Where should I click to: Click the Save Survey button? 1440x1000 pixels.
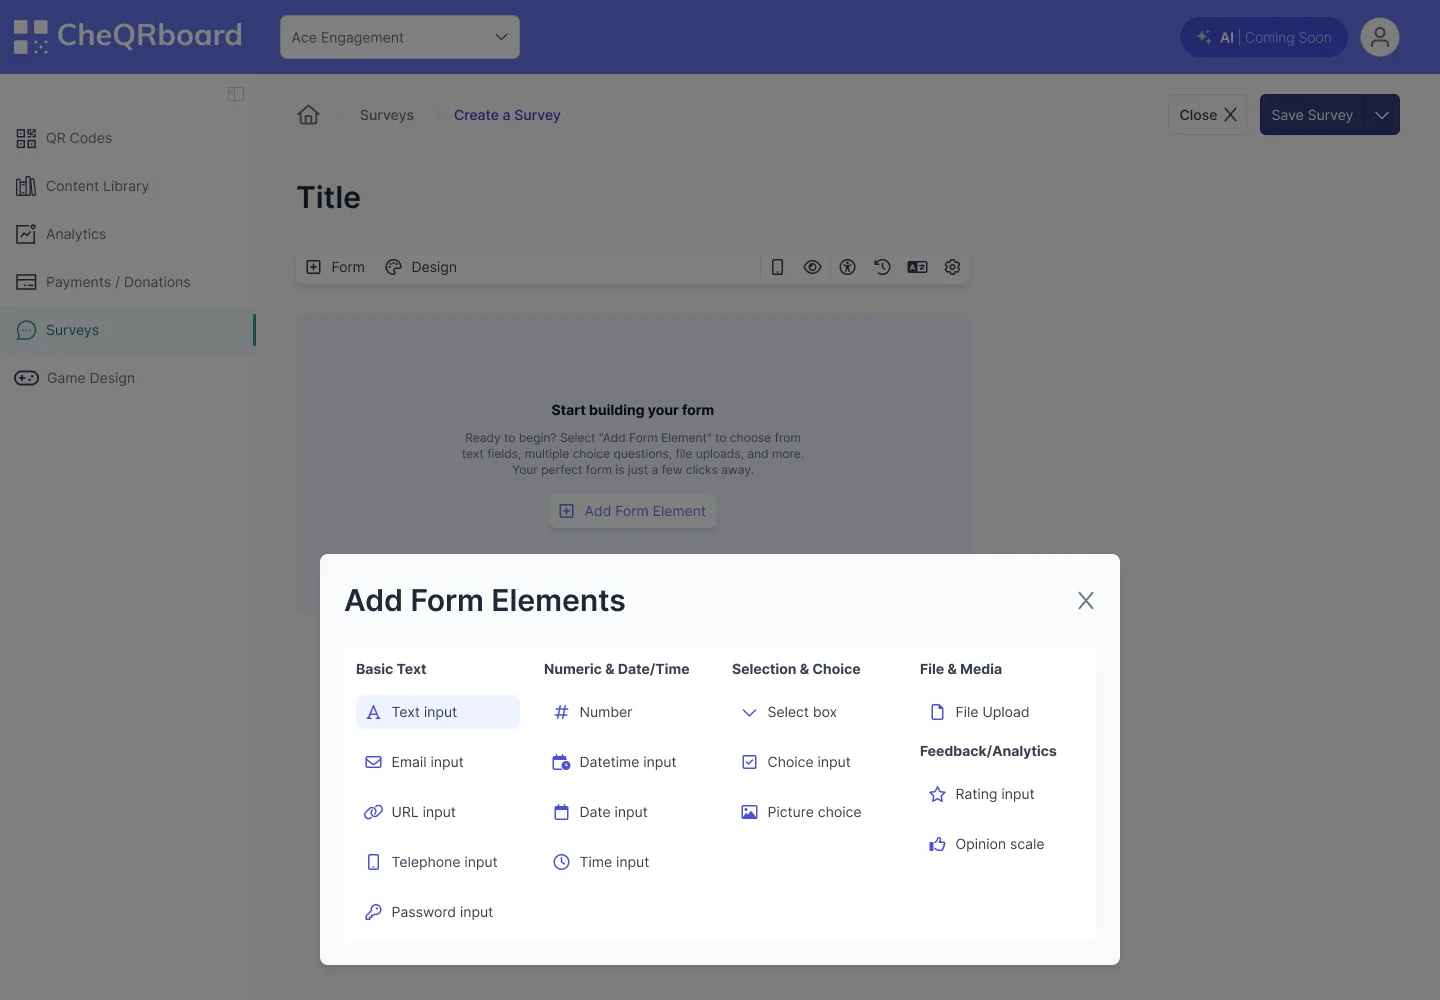tap(1312, 115)
